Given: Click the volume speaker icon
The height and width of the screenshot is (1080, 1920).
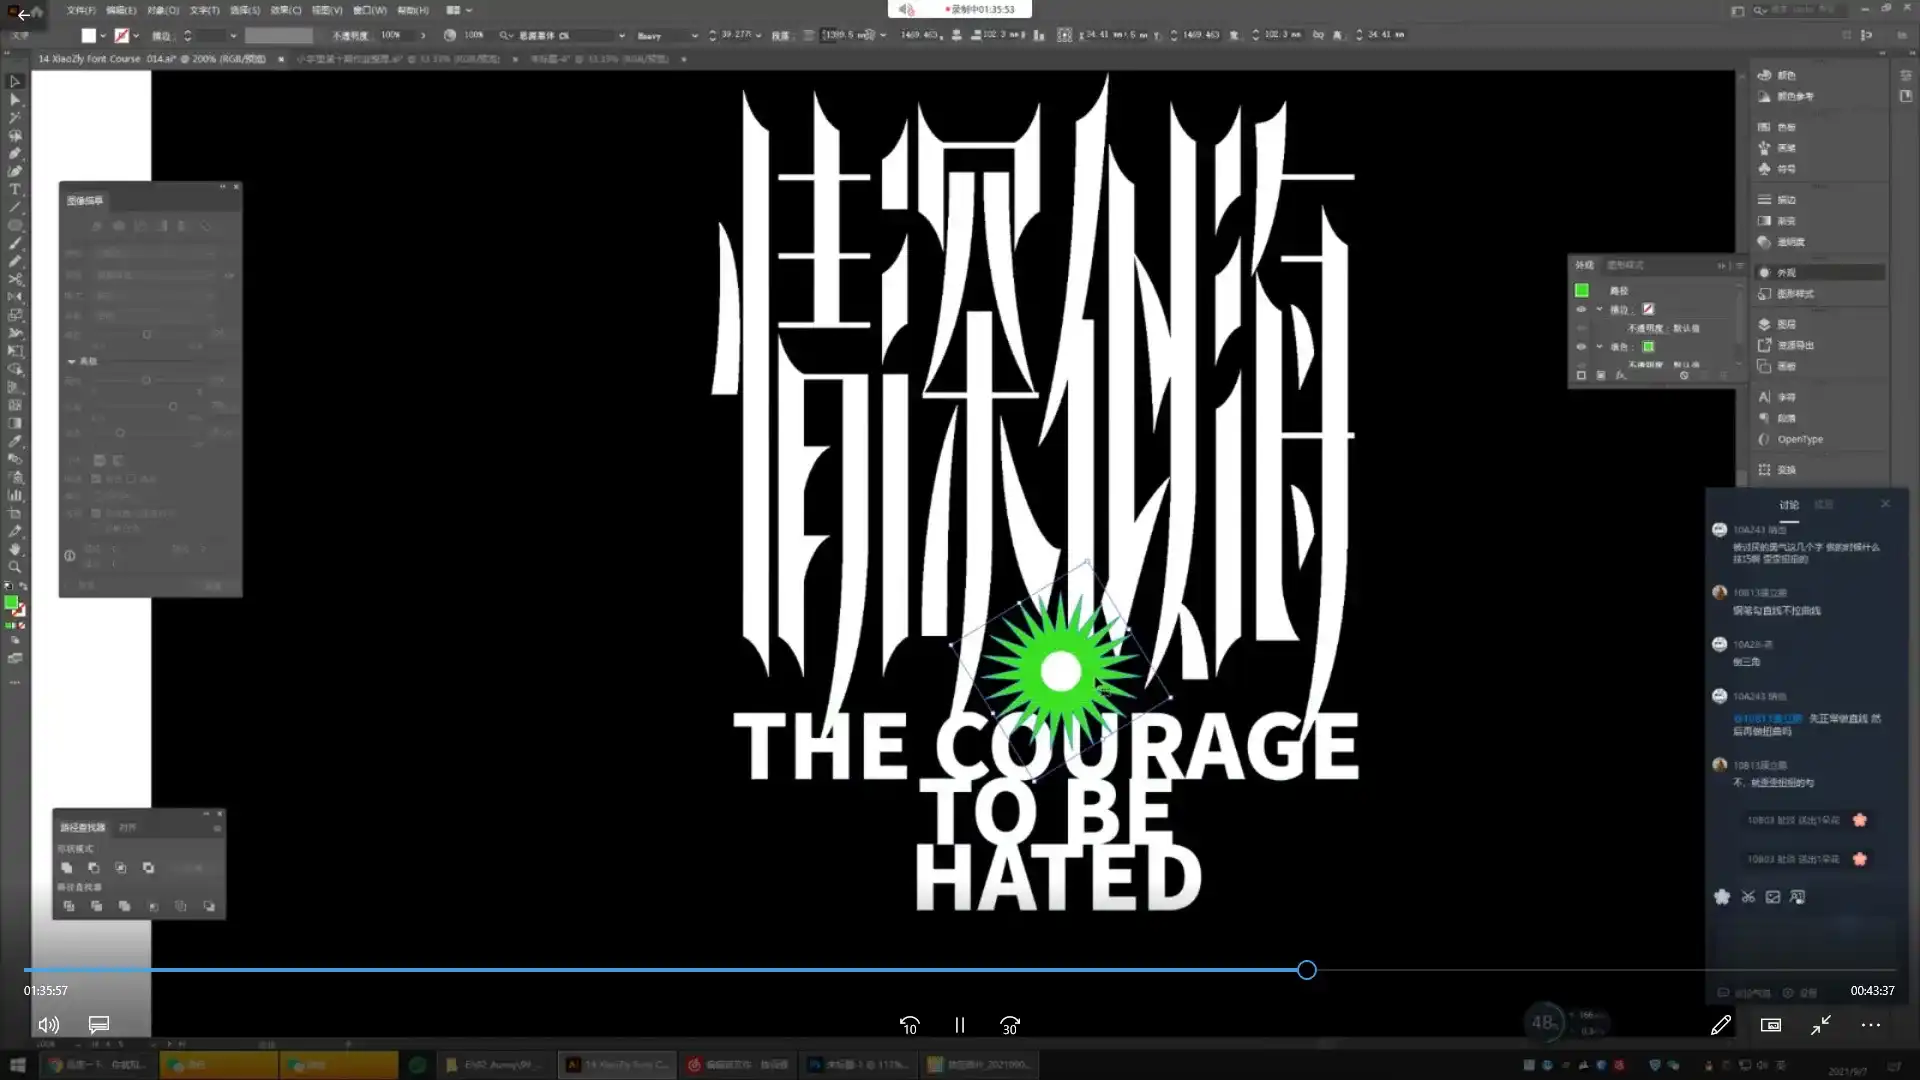Looking at the screenshot, I should [48, 1025].
